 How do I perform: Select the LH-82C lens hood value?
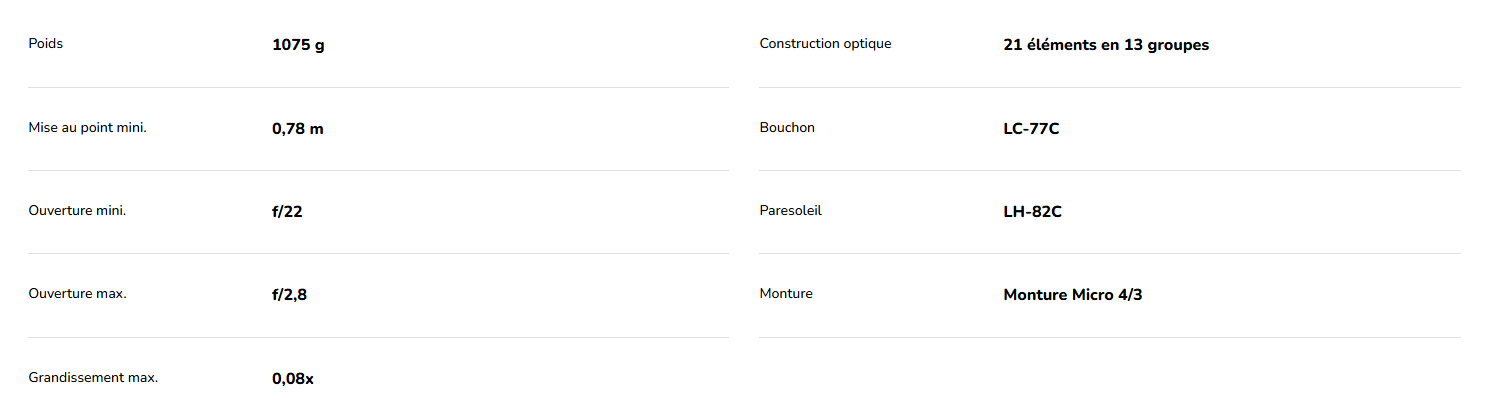pyautogui.click(x=1032, y=212)
